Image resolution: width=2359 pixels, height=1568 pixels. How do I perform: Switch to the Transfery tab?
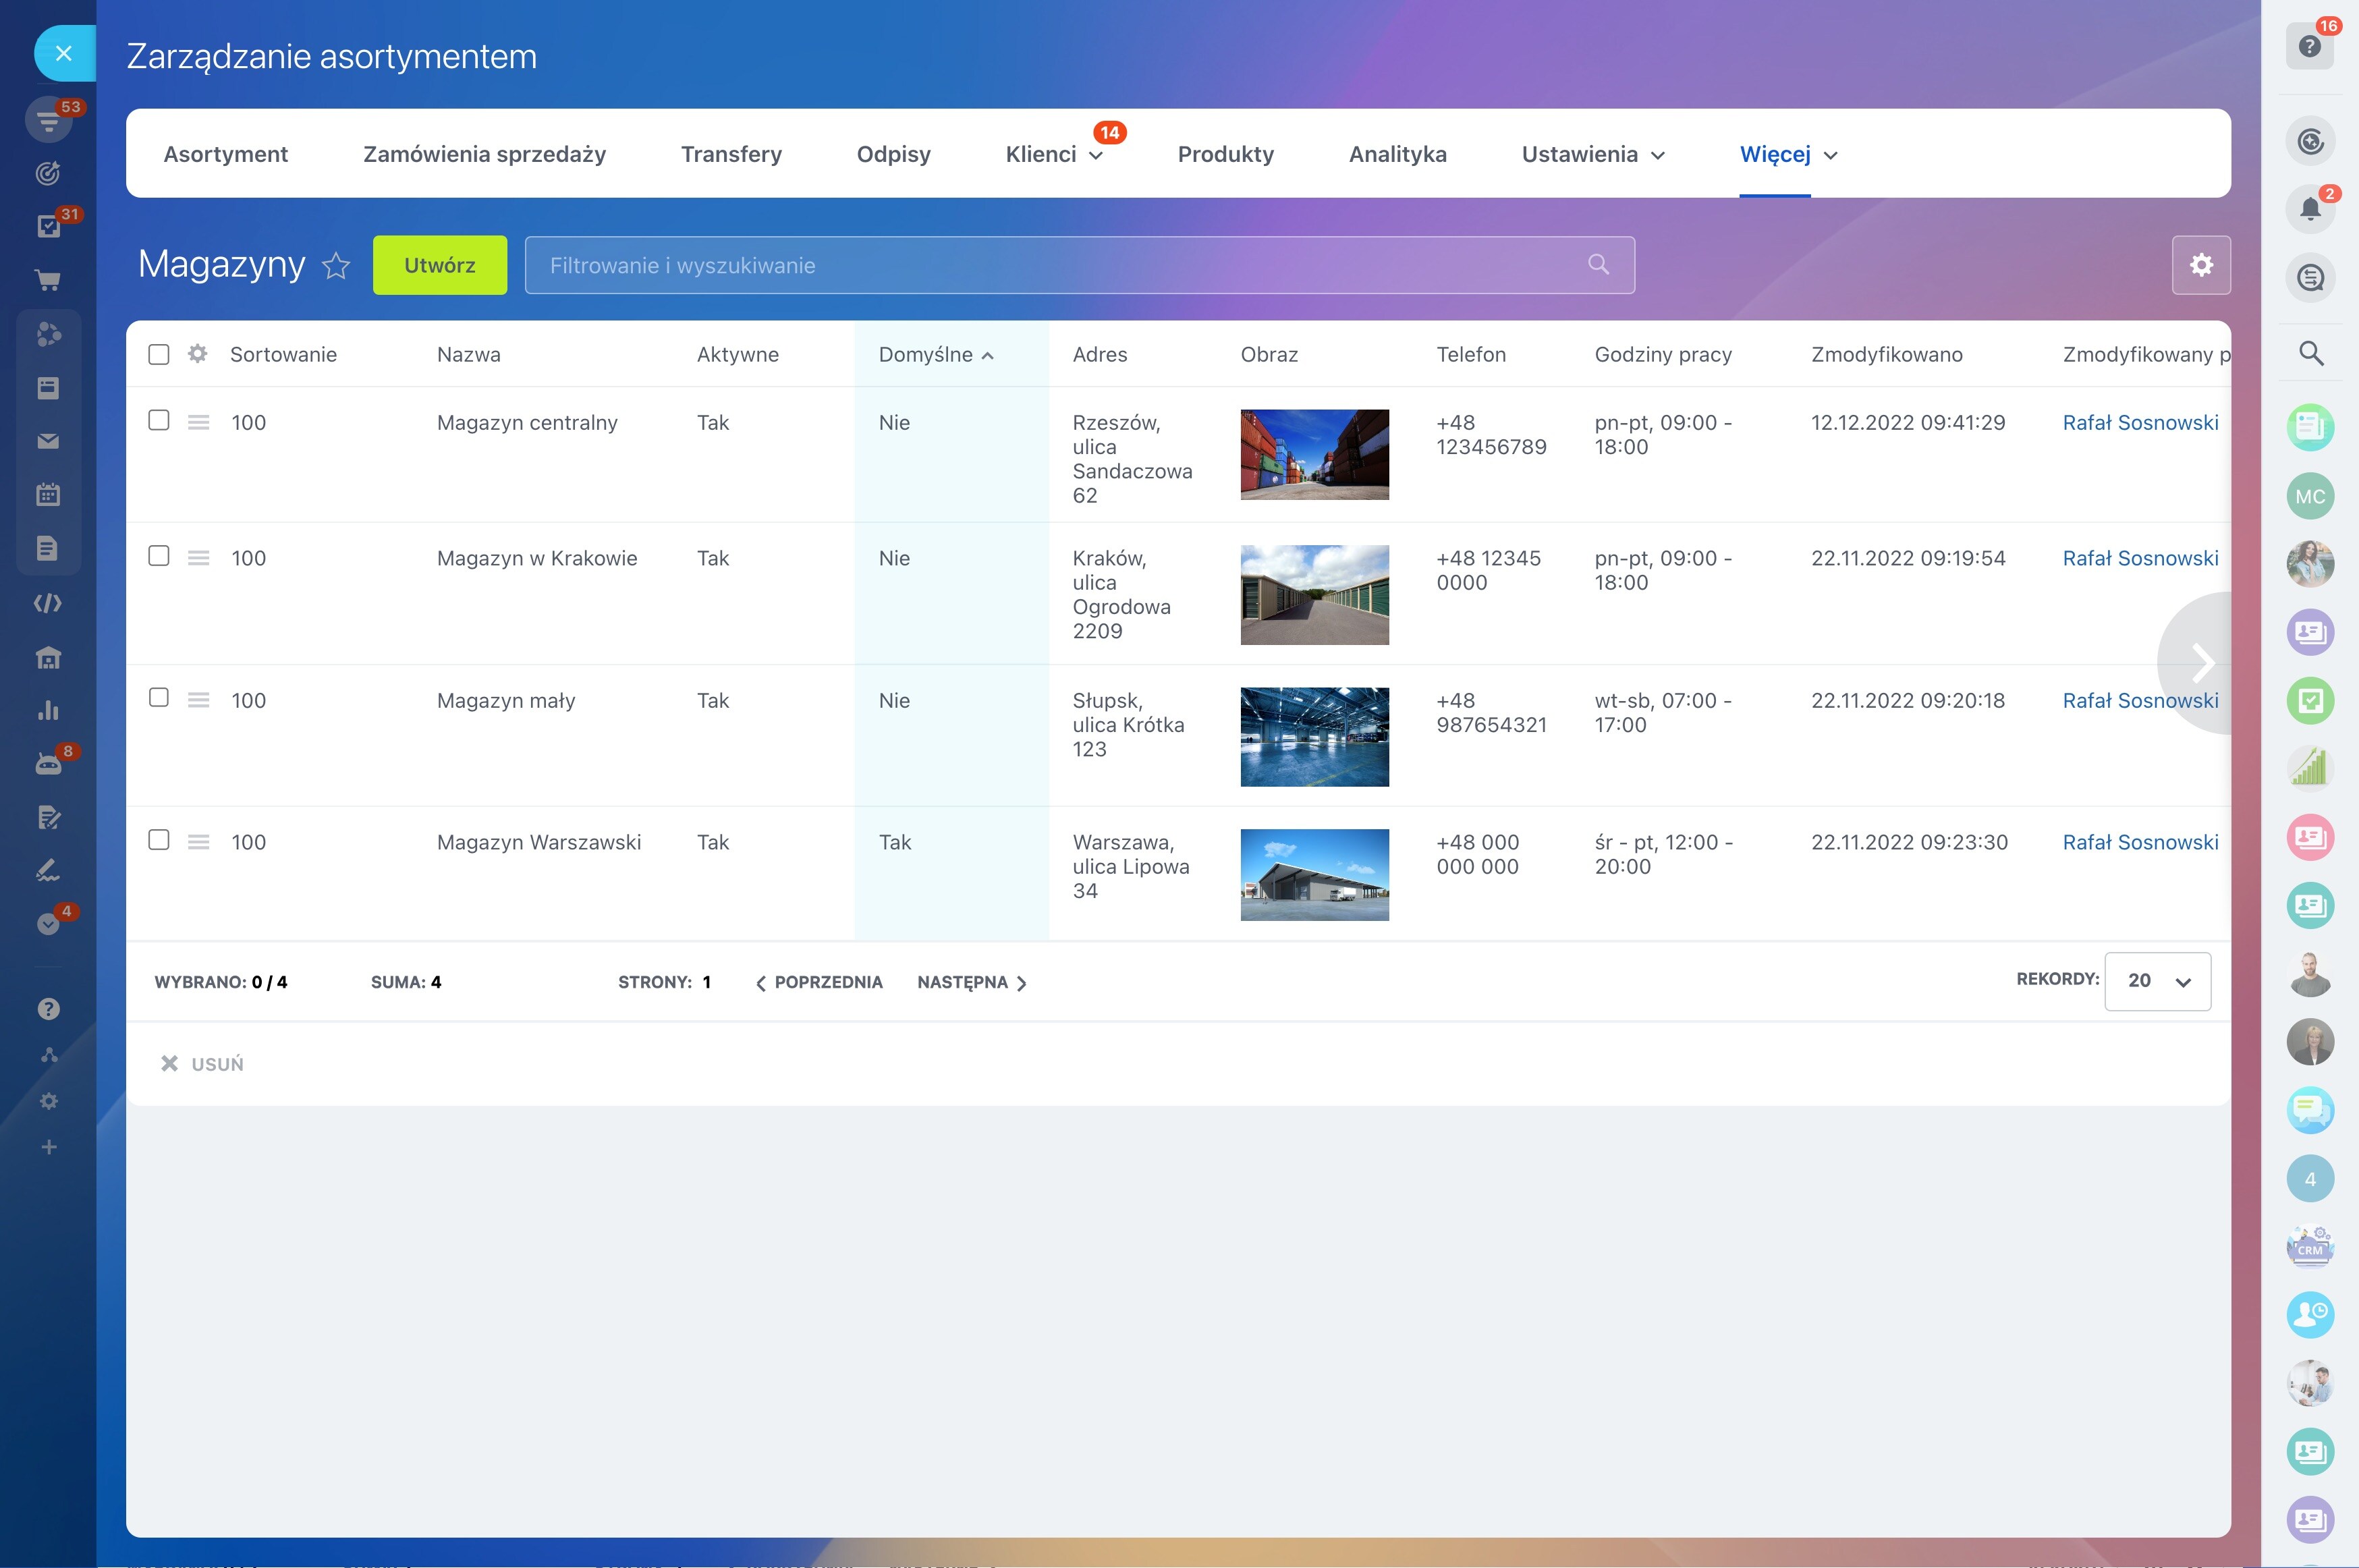(x=731, y=154)
